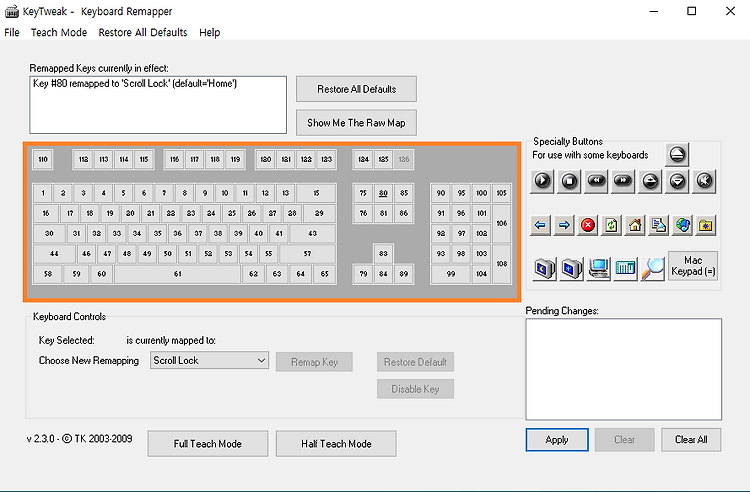Click the eject specialty button

(677, 154)
